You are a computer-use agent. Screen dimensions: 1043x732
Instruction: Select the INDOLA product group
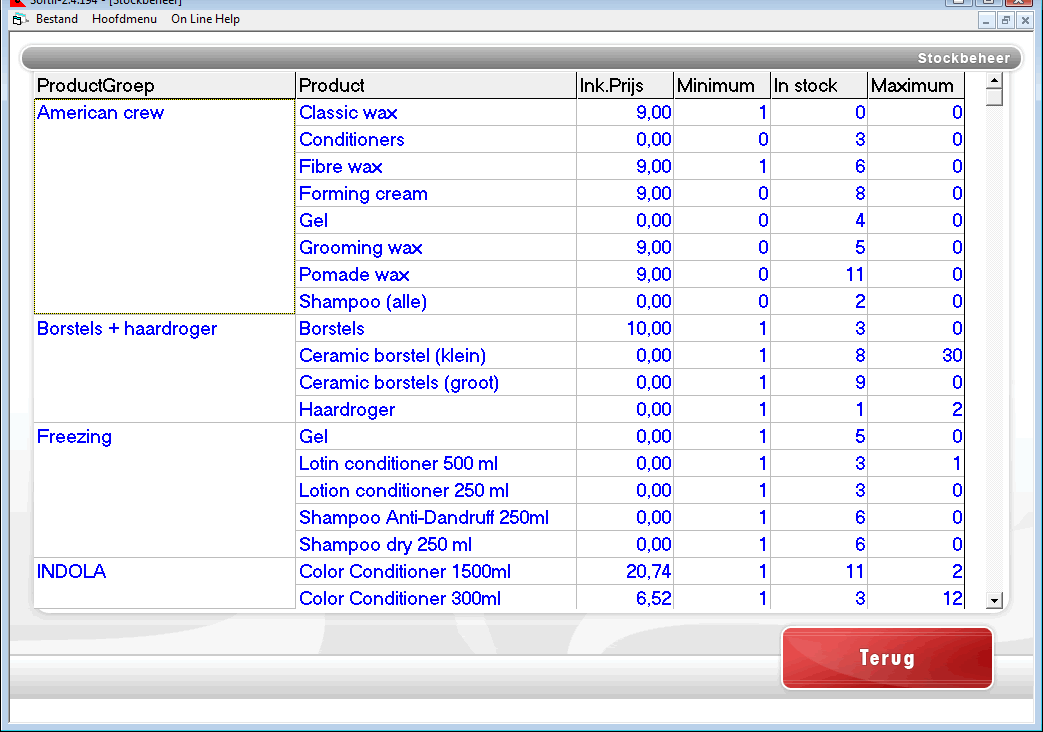[x=164, y=583]
